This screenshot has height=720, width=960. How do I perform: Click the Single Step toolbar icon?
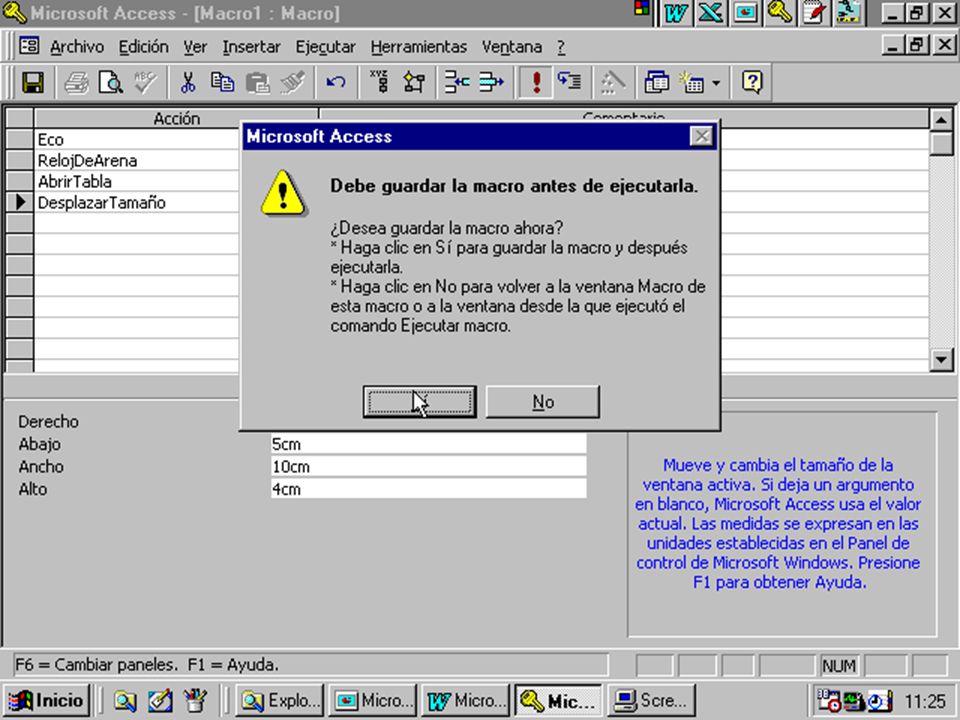pyautogui.click(x=570, y=82)
